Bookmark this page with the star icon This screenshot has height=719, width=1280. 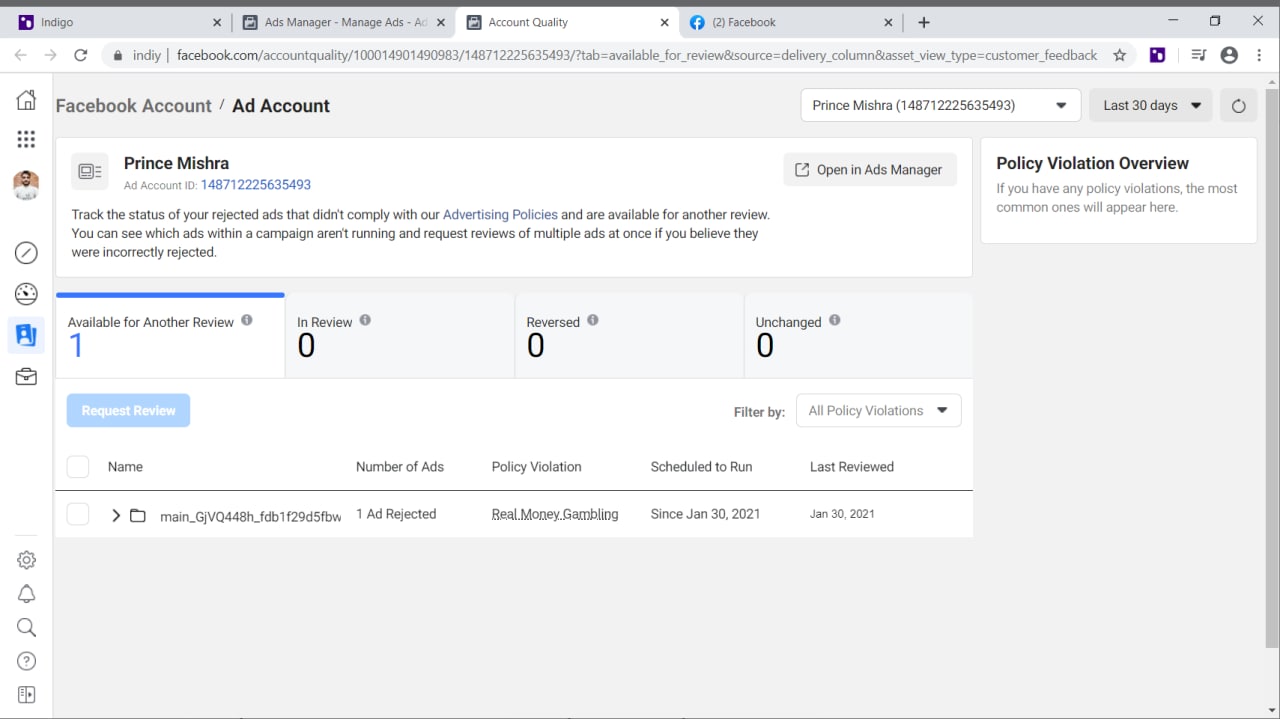pos(1119,55)
